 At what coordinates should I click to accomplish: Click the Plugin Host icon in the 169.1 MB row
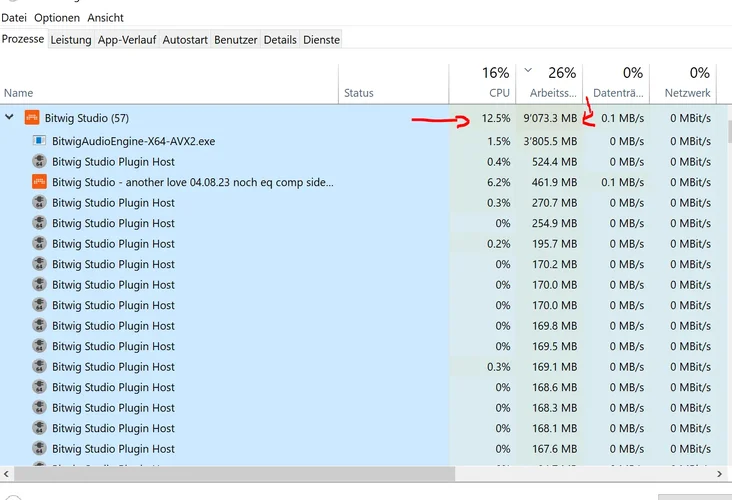39,366
